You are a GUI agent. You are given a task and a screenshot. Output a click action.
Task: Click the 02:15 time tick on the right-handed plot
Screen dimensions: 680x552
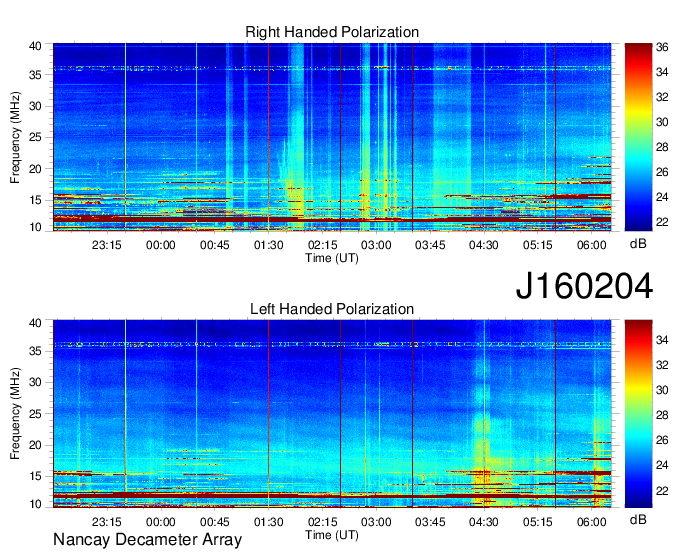click(x=322, y=245)
